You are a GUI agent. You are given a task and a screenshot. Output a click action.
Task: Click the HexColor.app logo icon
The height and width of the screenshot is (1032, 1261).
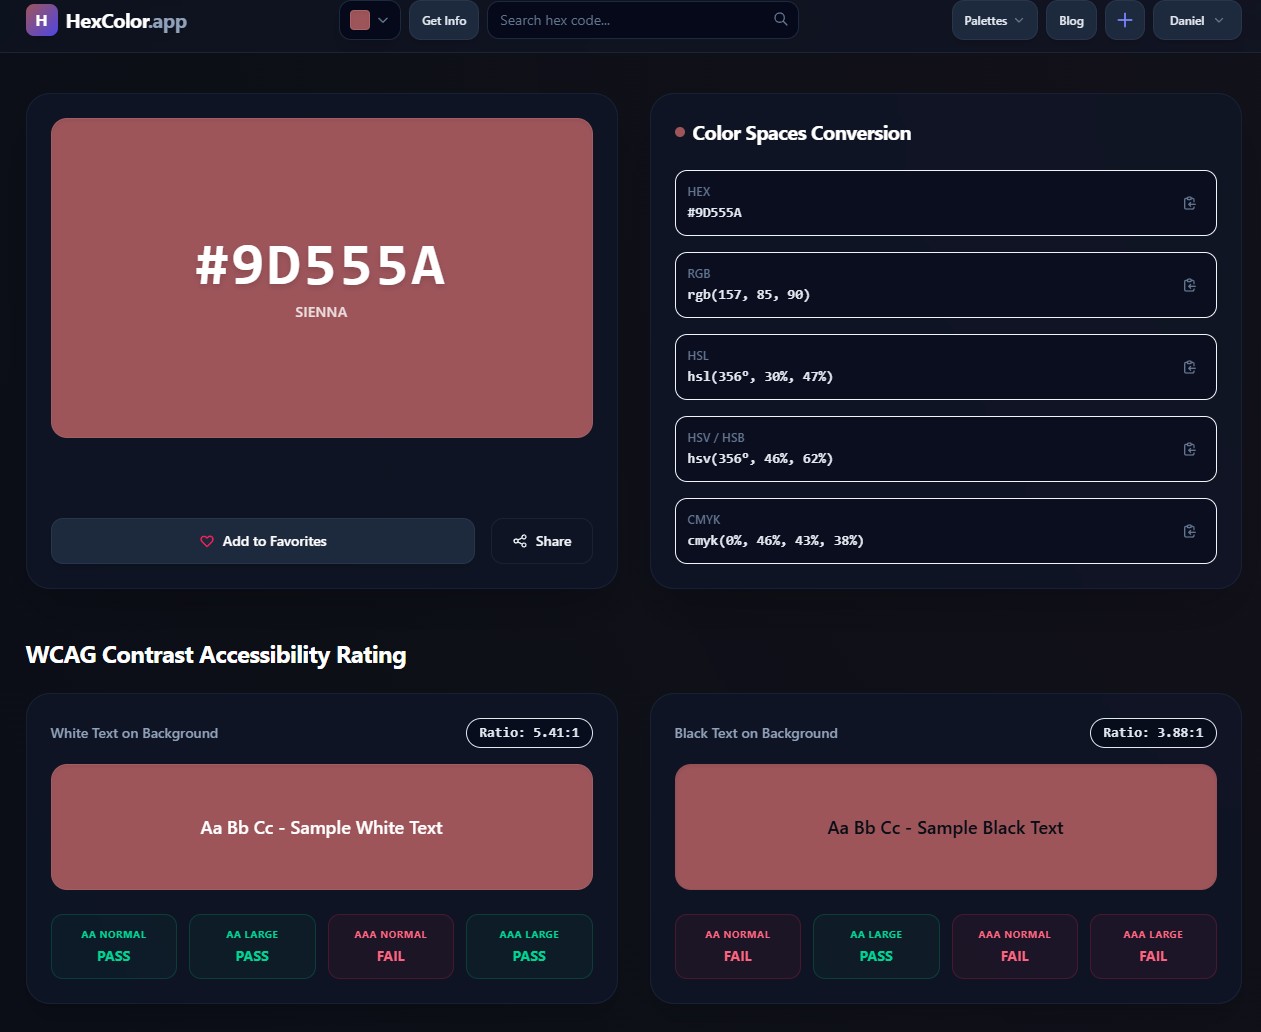click(42, 20)
